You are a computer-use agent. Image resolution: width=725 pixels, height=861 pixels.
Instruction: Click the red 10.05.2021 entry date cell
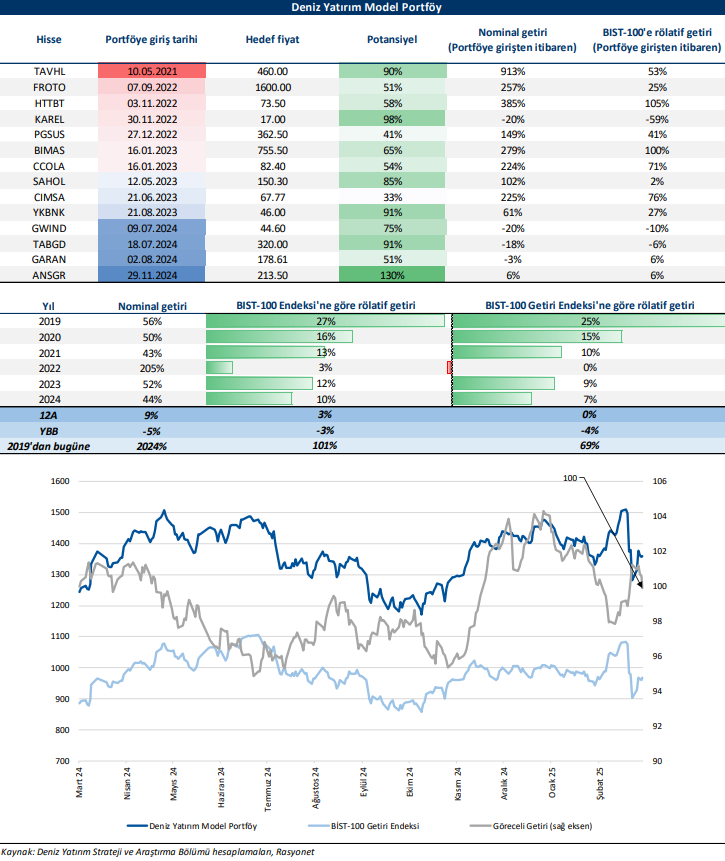(x=152, y=71)
